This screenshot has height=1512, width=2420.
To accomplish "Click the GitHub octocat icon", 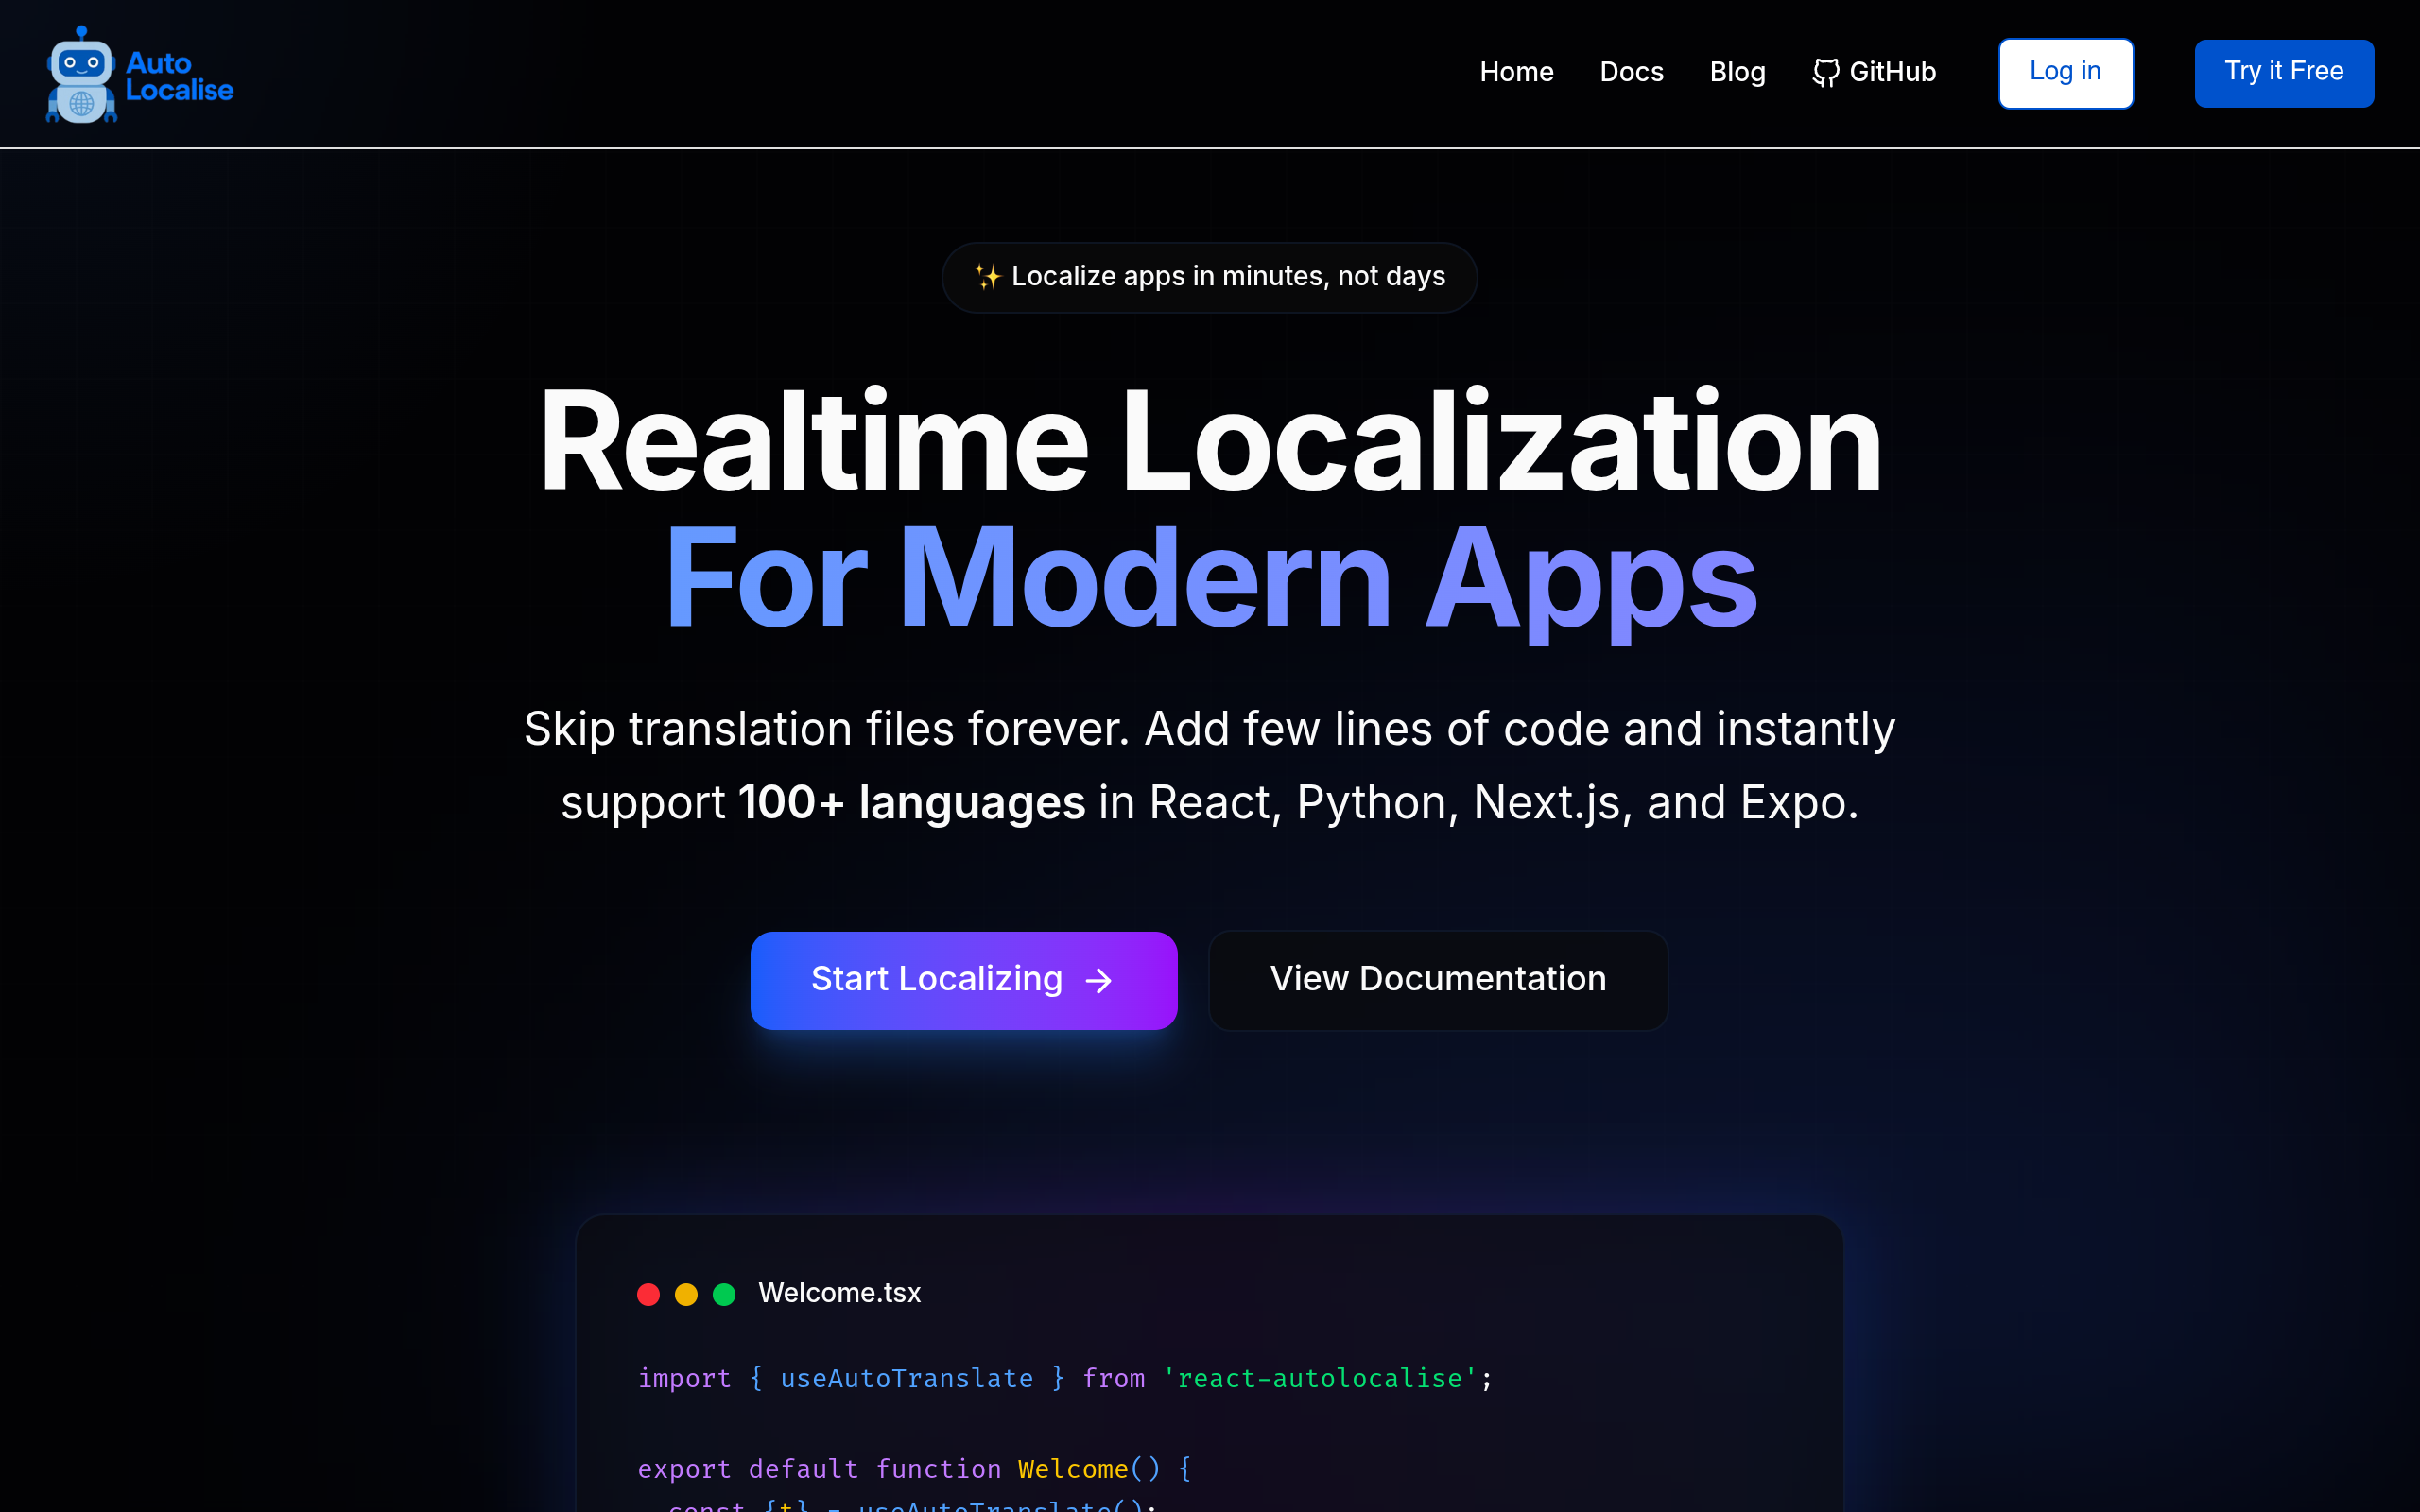I will [x=1826, y=73].
